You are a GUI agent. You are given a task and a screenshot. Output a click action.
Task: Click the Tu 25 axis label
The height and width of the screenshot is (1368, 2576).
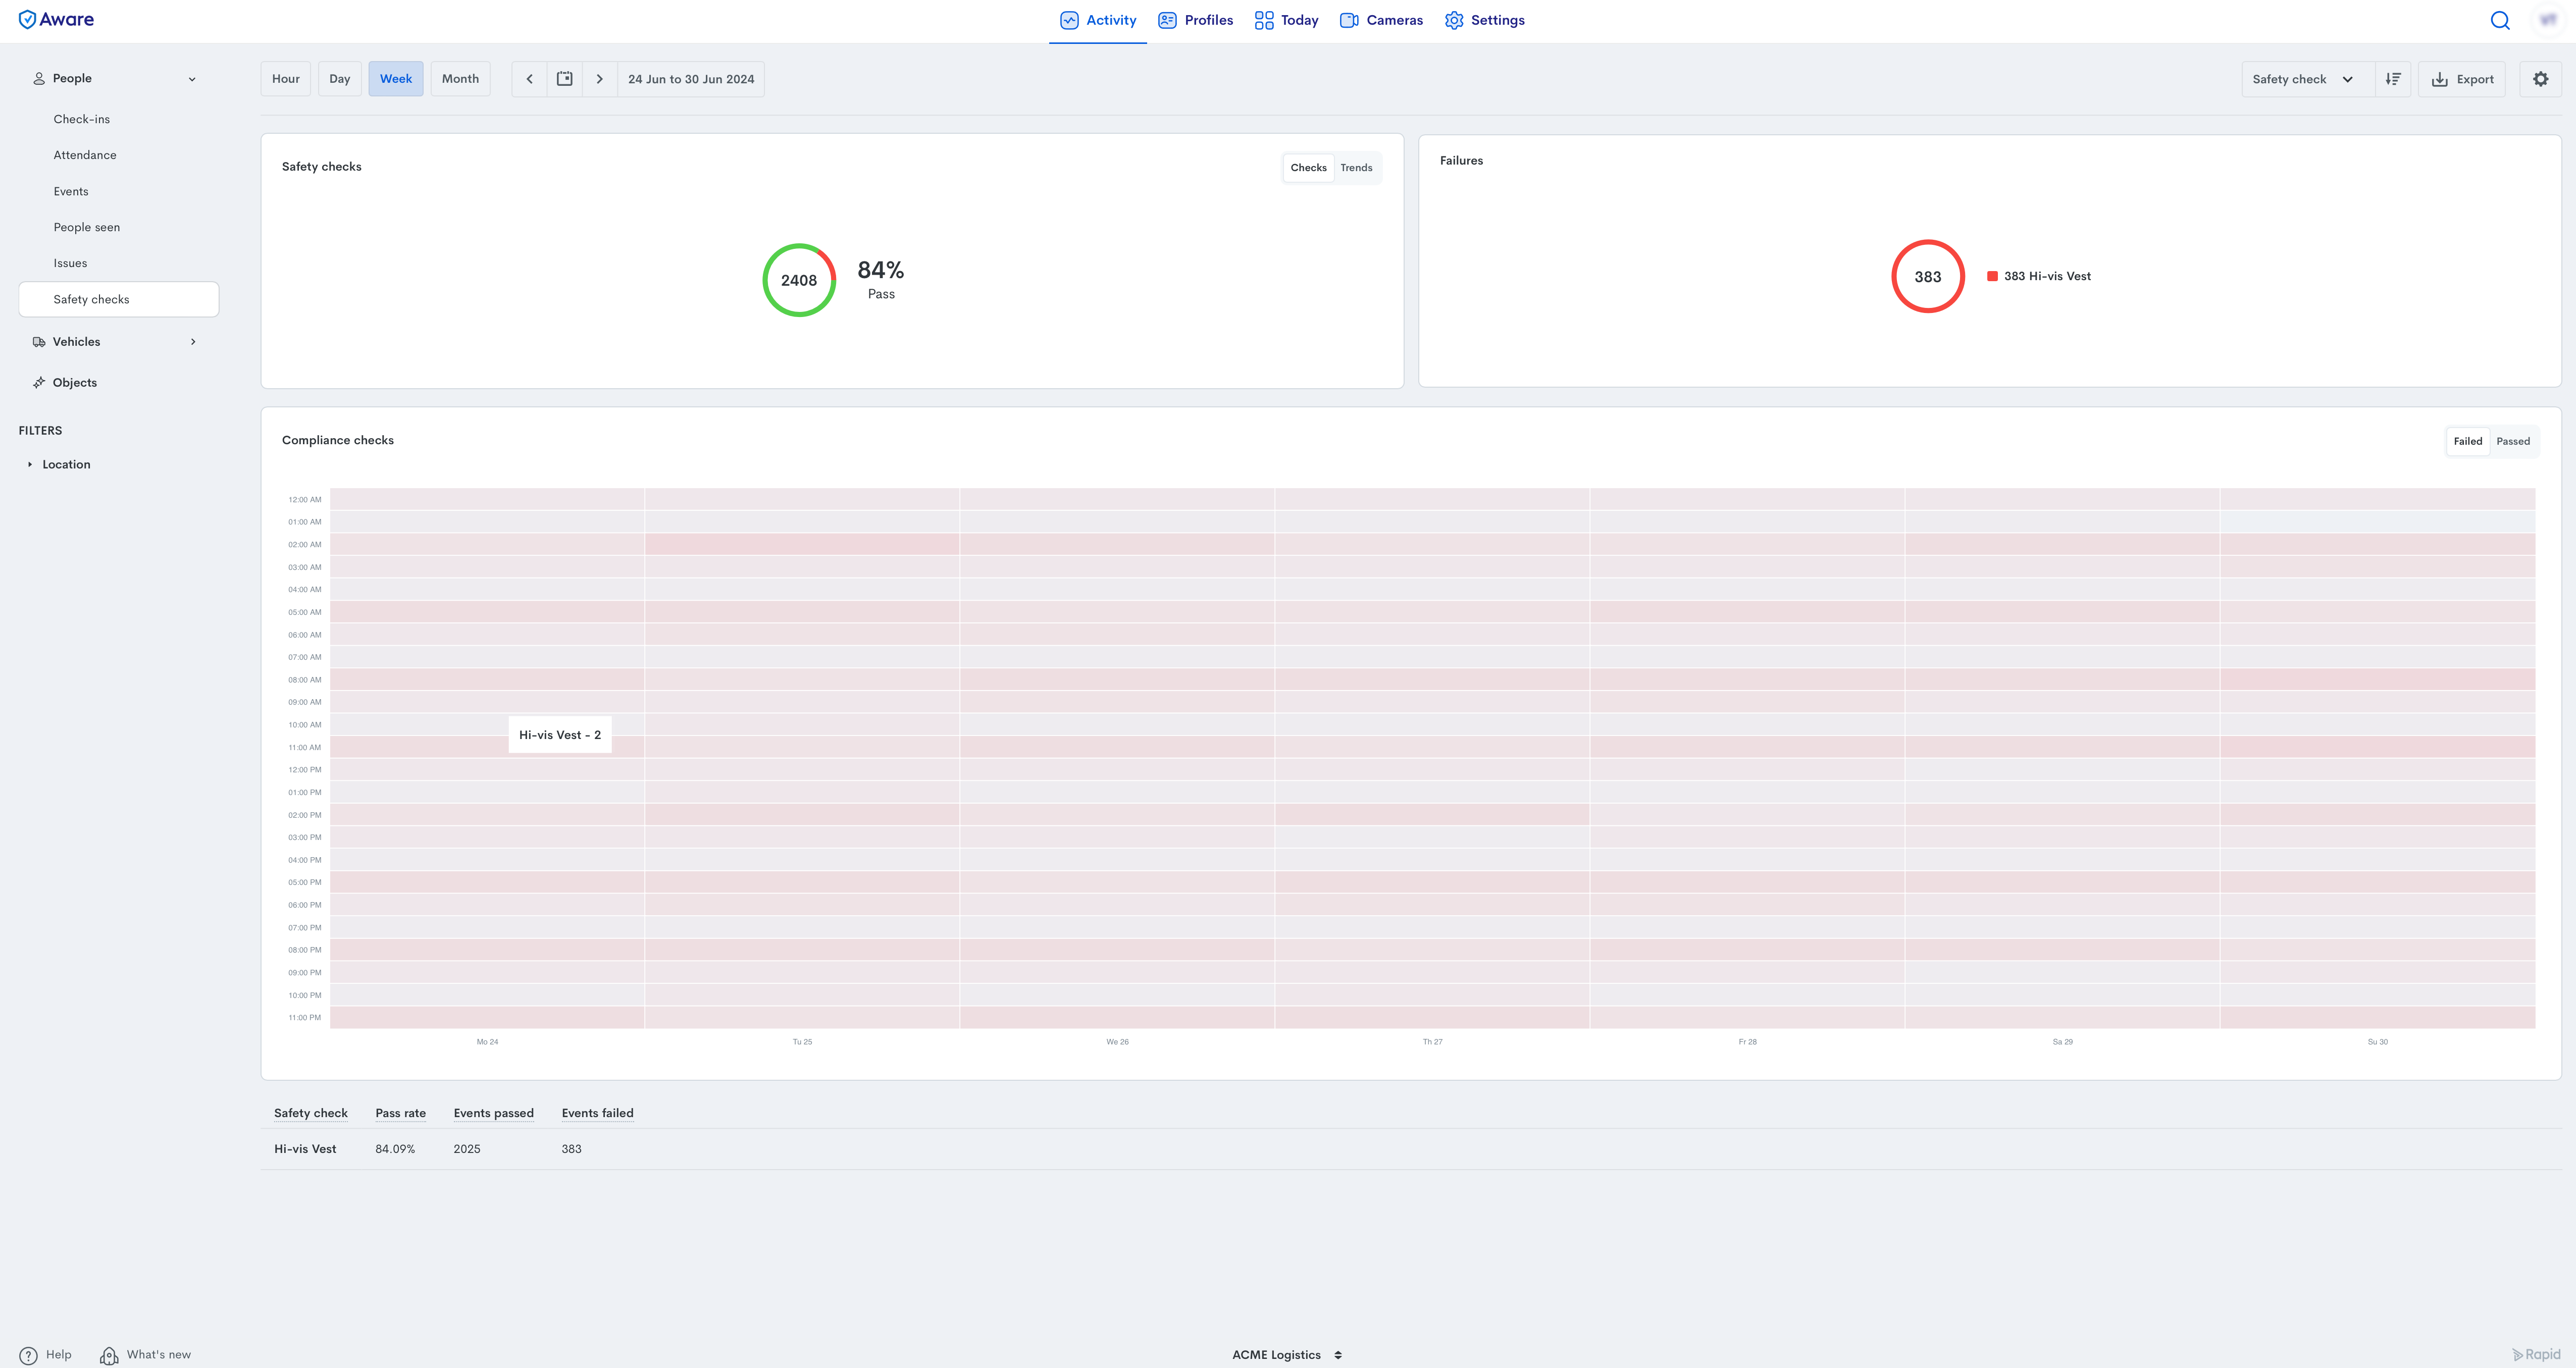pos(802,1042)
